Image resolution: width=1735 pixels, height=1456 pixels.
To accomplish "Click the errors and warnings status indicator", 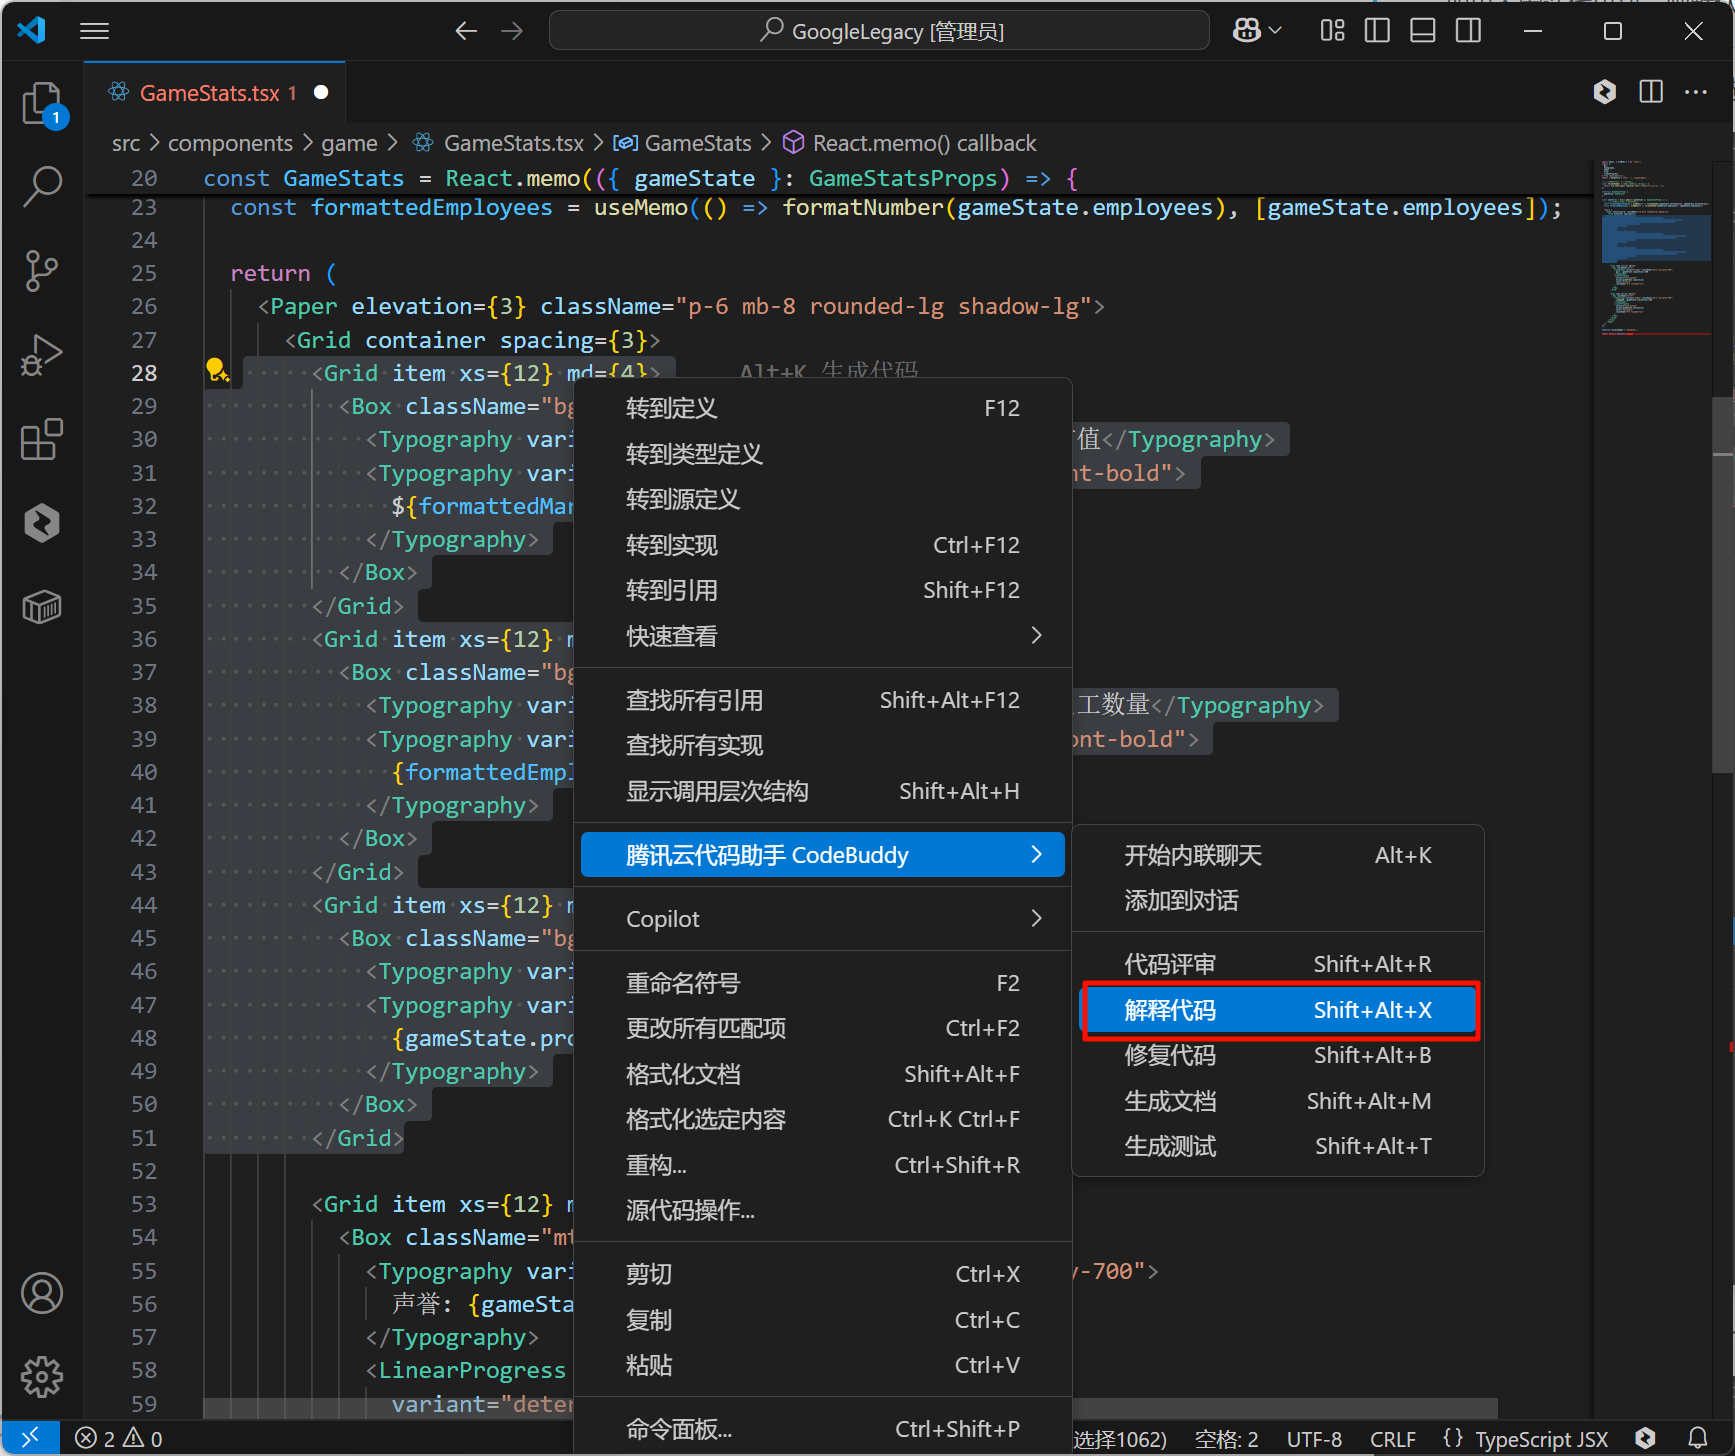I will 118,1439.
